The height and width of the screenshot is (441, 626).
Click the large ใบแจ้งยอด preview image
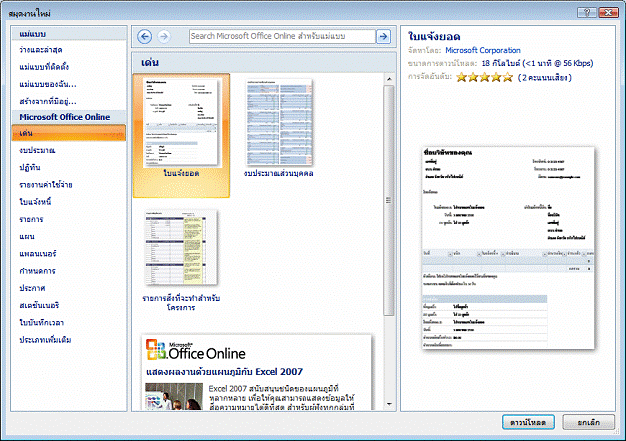(508, 248)
